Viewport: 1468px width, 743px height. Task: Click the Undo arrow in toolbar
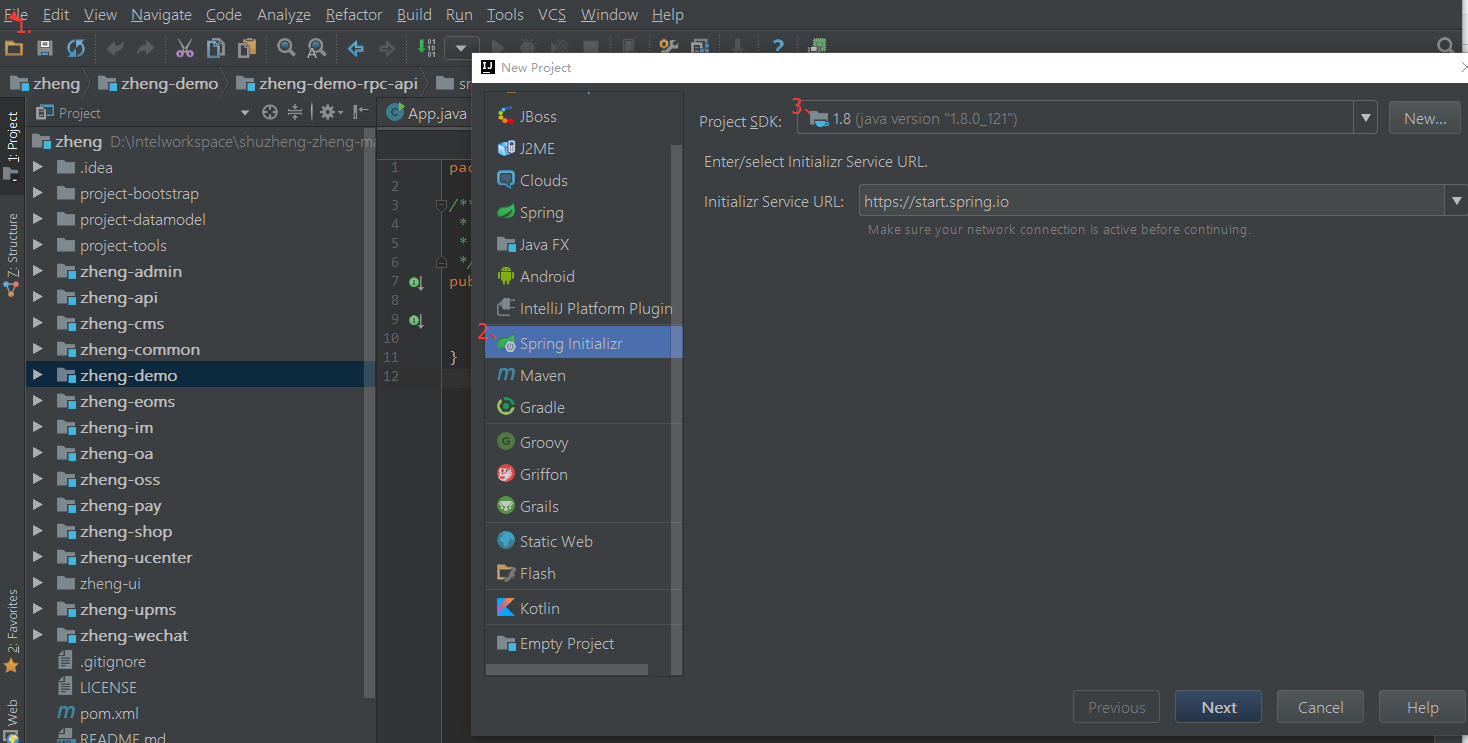coord(115,47)
